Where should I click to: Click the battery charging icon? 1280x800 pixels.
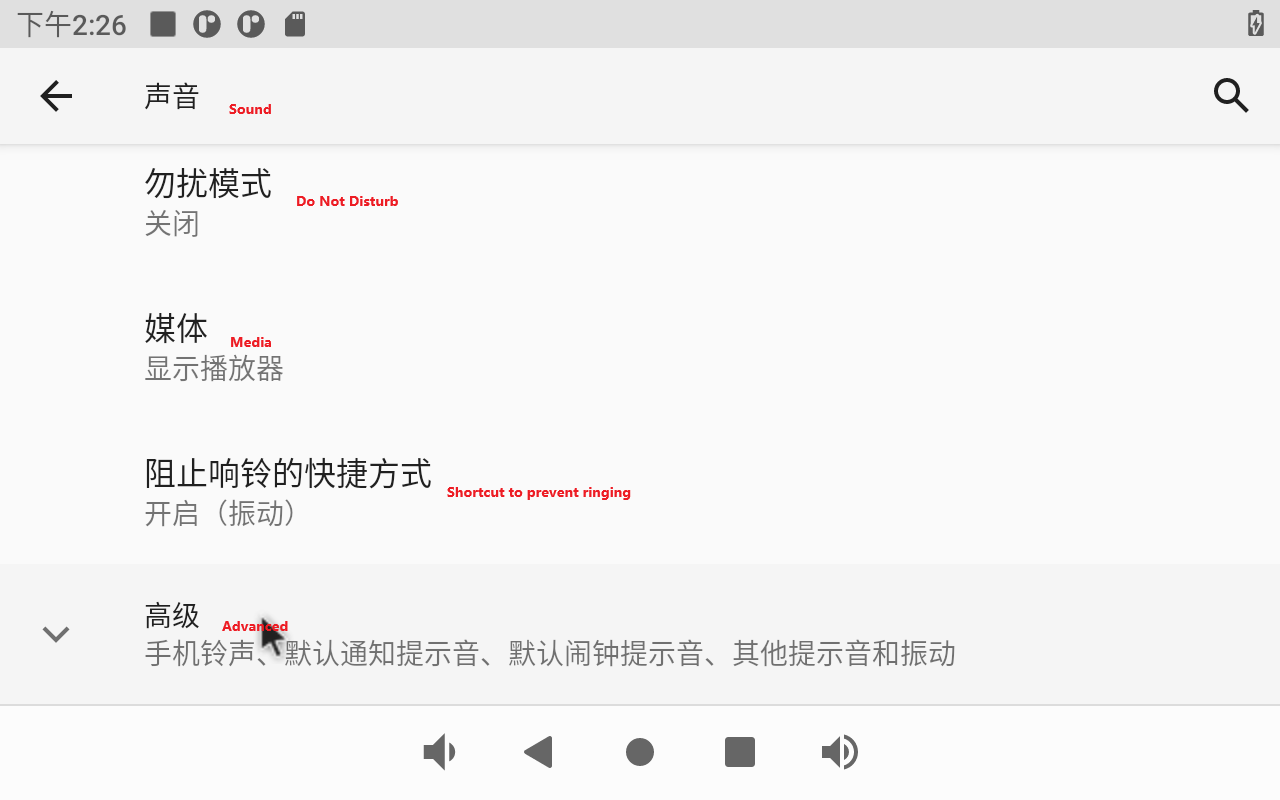(1256, 24)
